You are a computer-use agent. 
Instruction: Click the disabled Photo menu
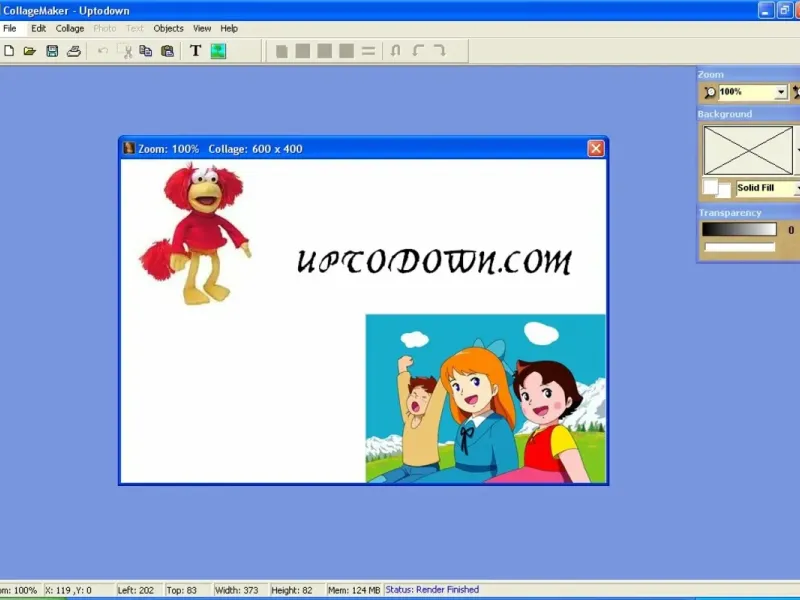coord(105,29)
